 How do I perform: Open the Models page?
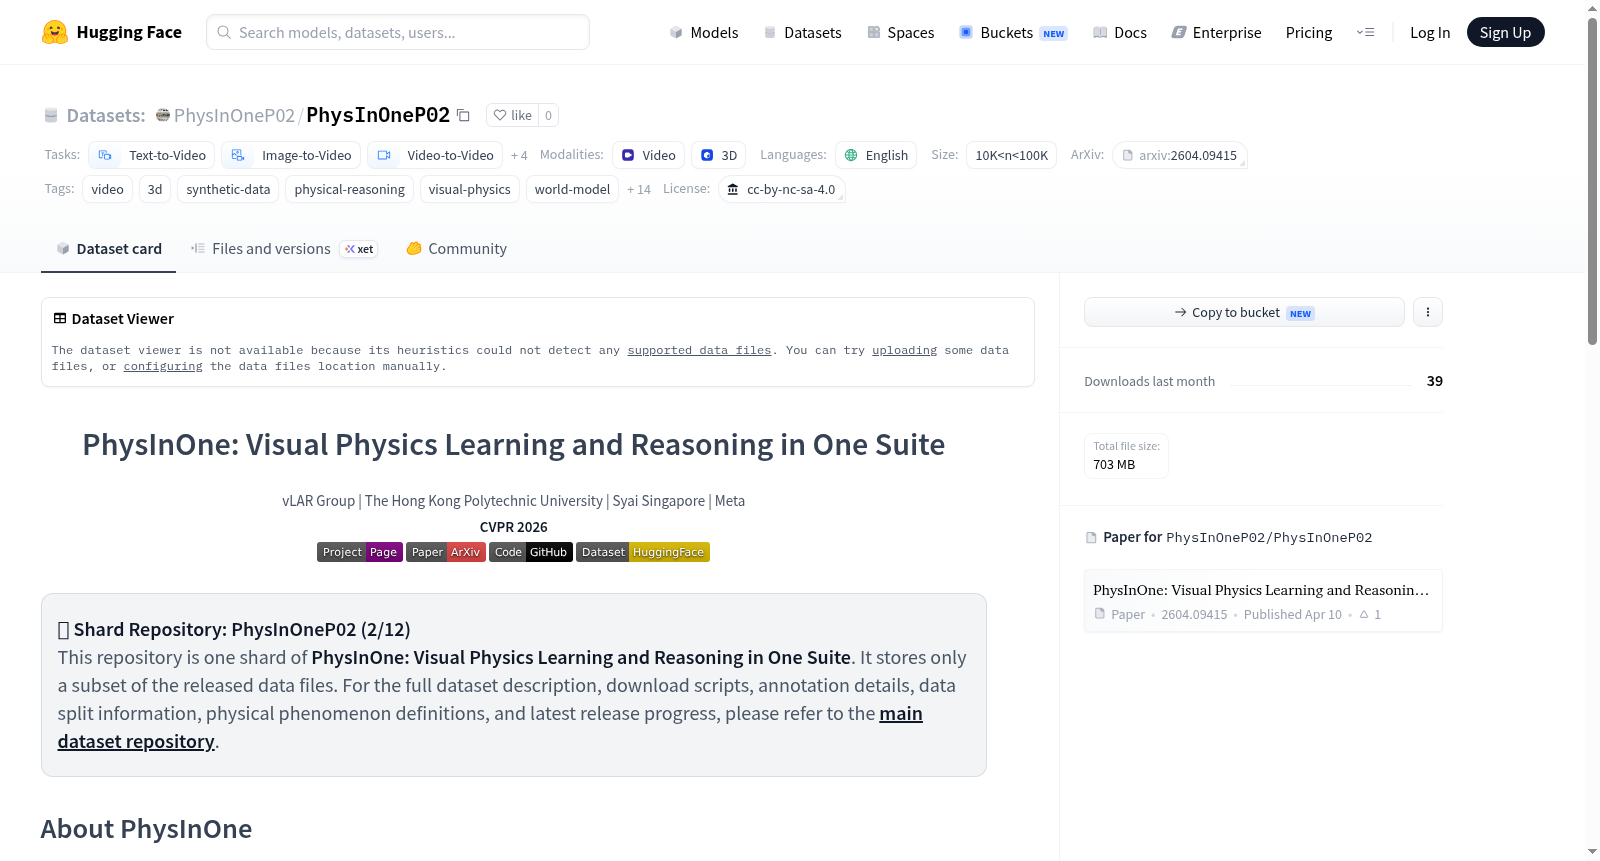(704, 32)
